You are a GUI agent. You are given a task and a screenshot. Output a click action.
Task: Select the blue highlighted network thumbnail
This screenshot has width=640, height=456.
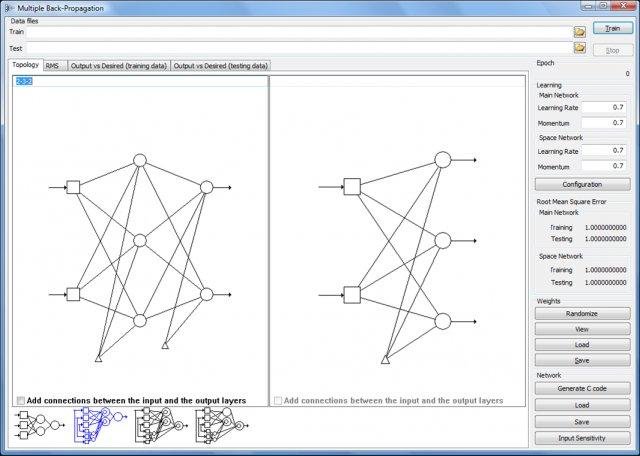point(100,425)
